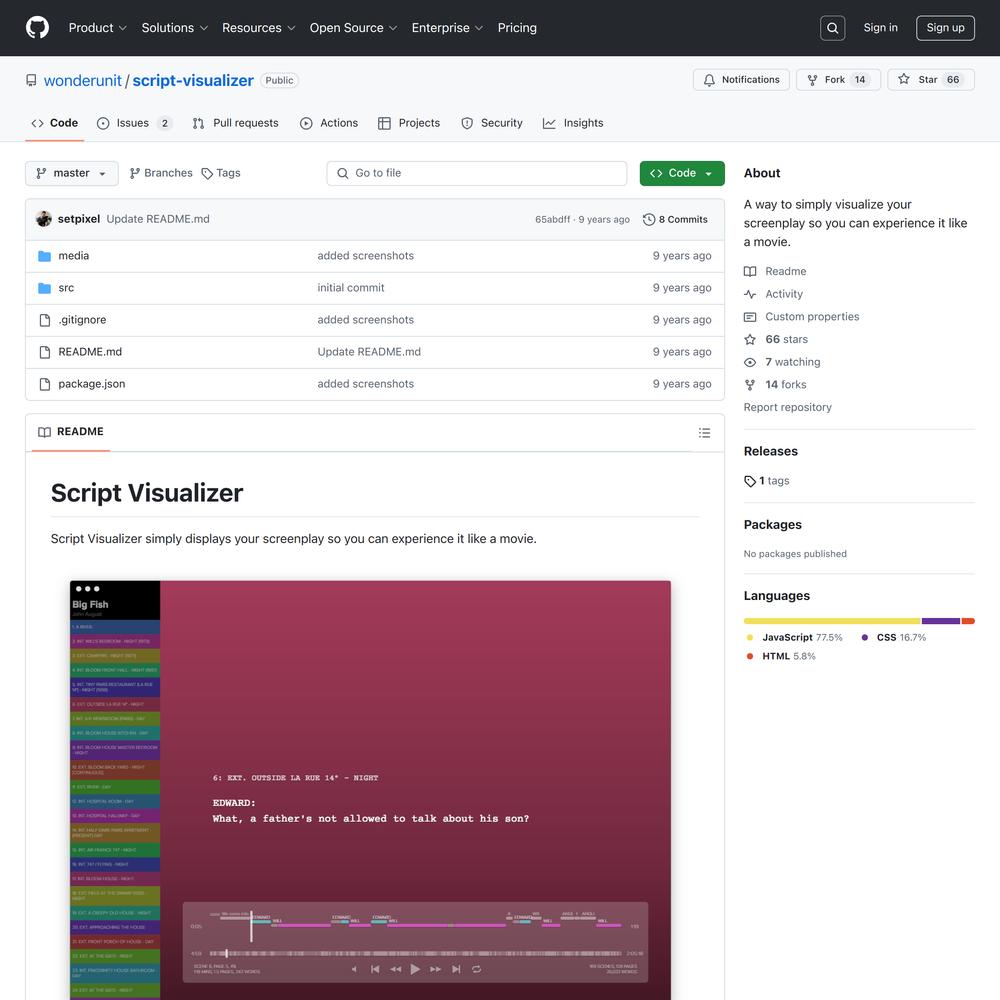The image size is (1000, 1000).
Task: Open the Issues tab
Action: click(135, 123)
